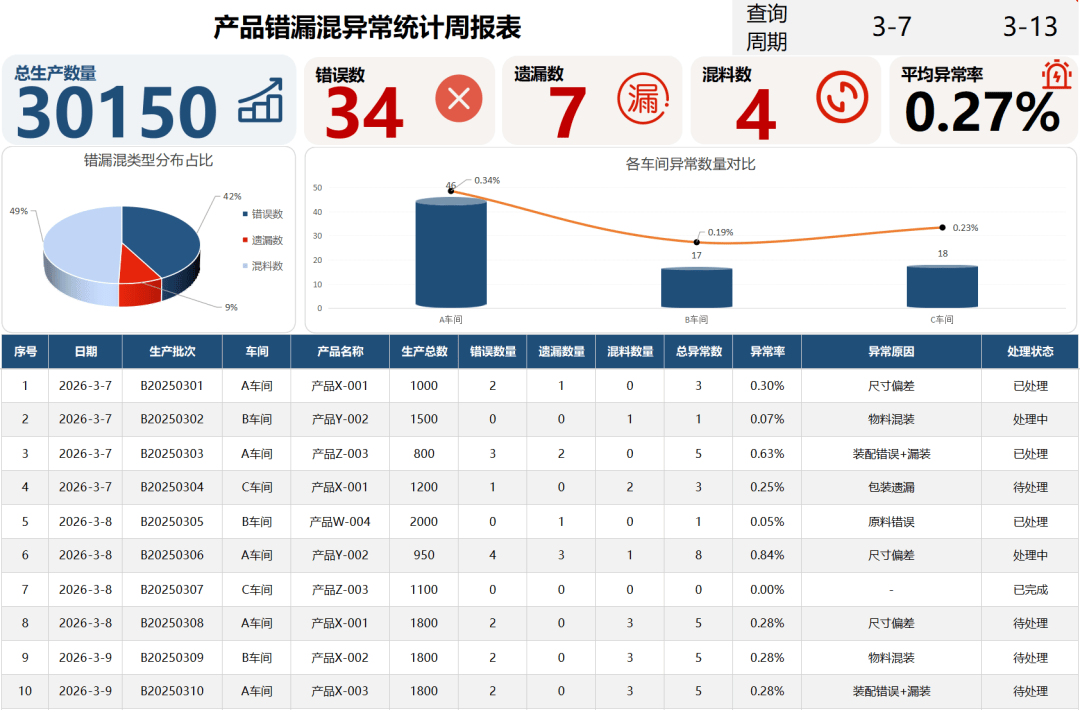This screenshot has height=710, width=1080.
Task: Click the C车间 0.23% line data point
Action: [x=942, y=228]
